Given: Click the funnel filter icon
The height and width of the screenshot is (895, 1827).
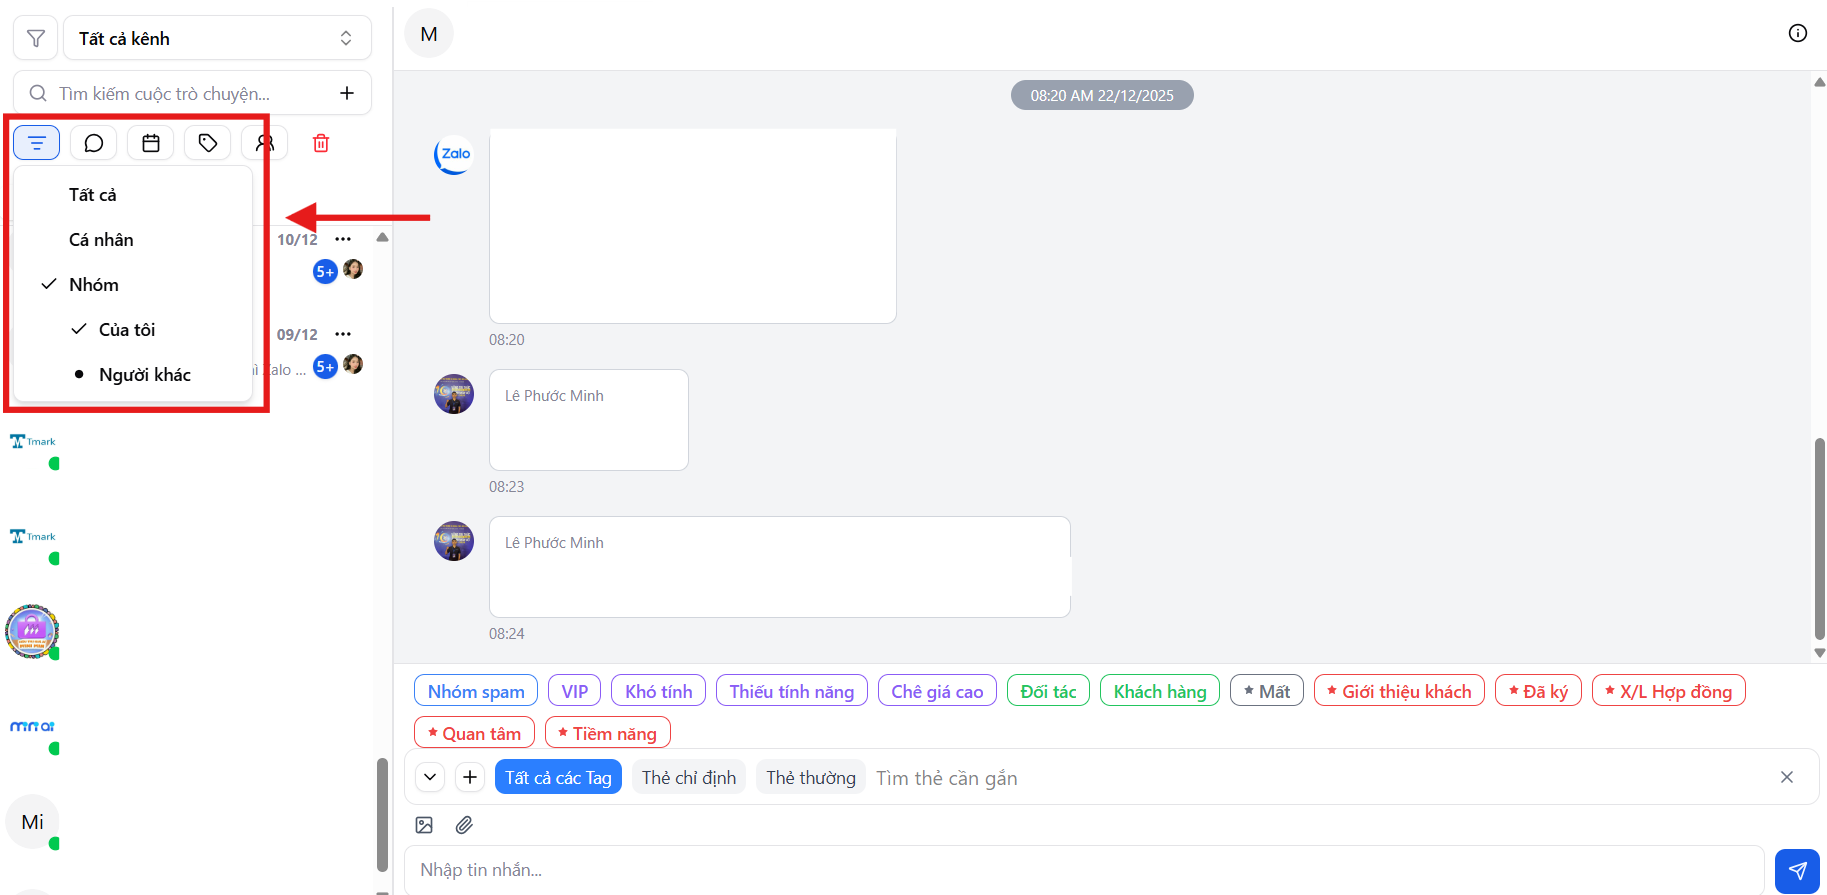Looking at the screenshot, I should tap(36, 39).
